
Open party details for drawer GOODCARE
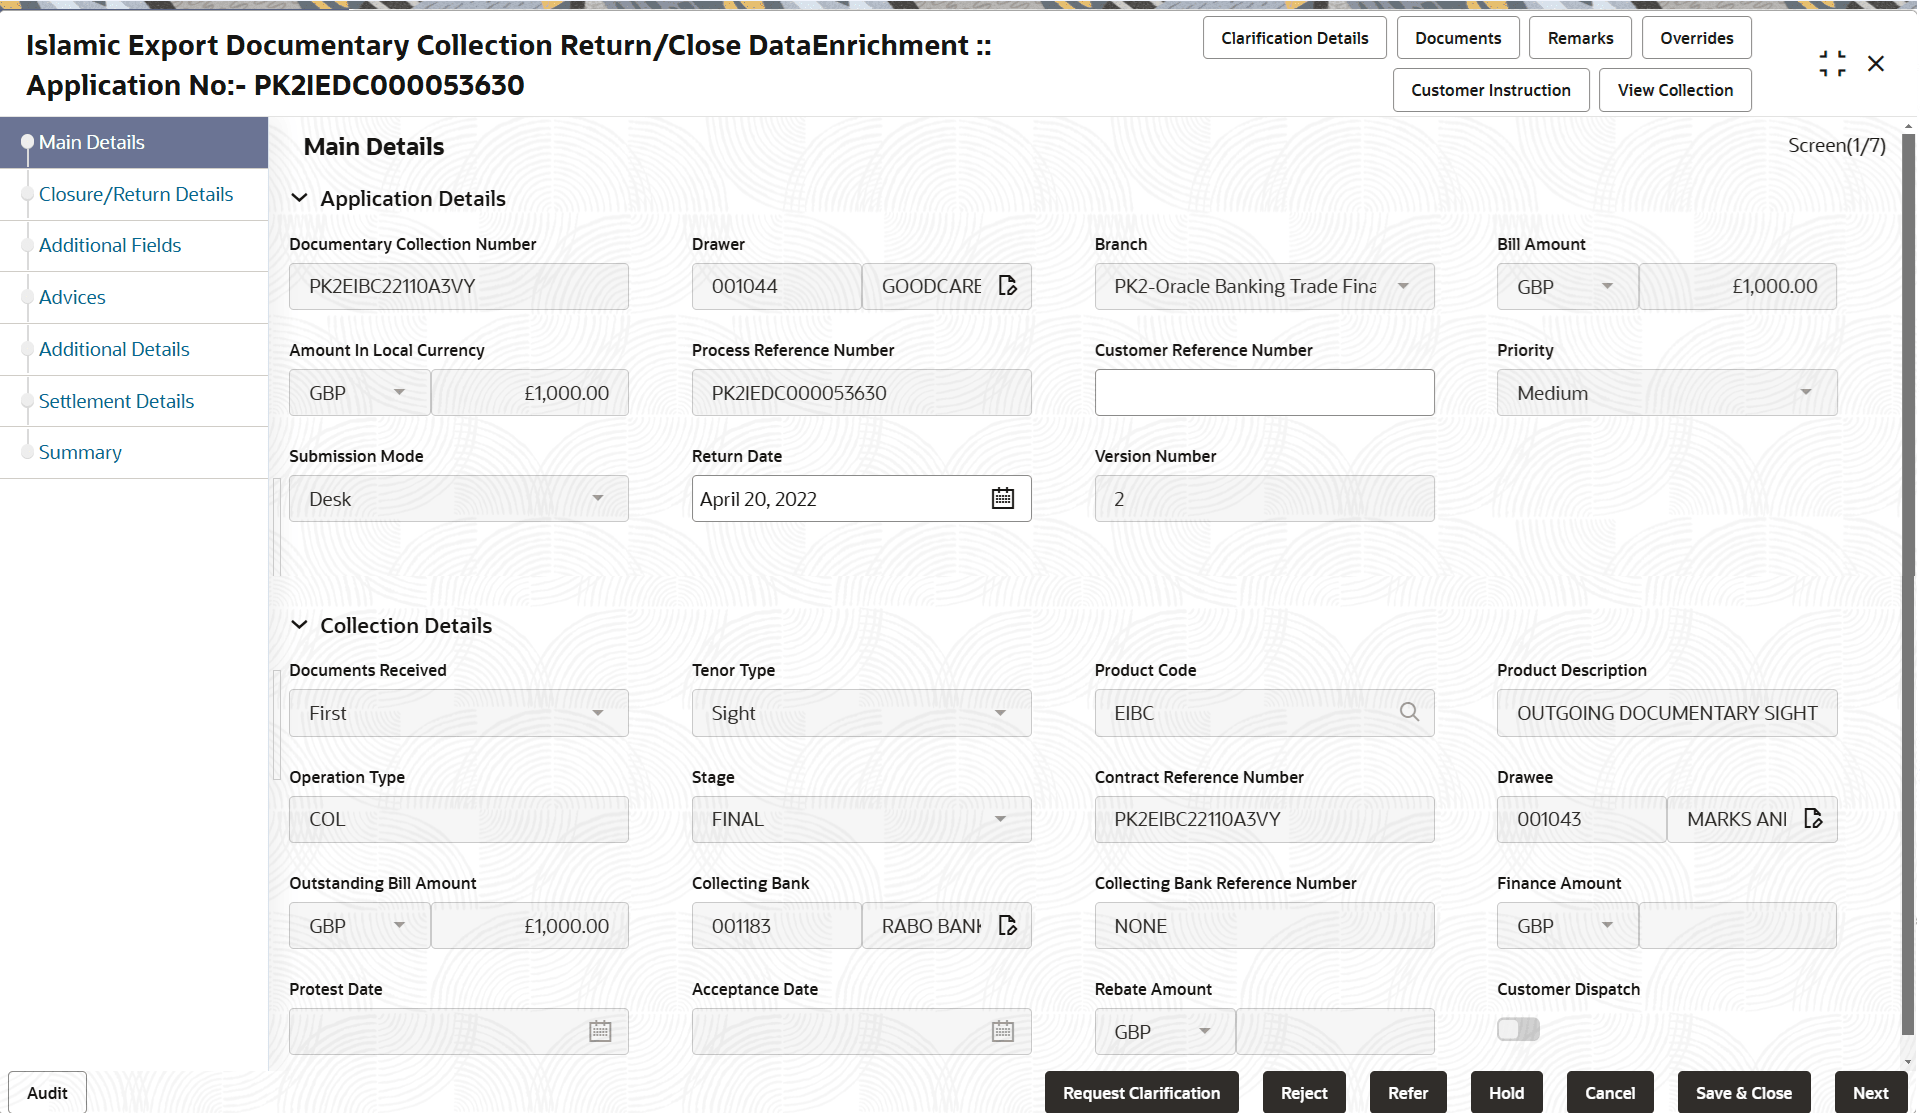point(1007,285)
